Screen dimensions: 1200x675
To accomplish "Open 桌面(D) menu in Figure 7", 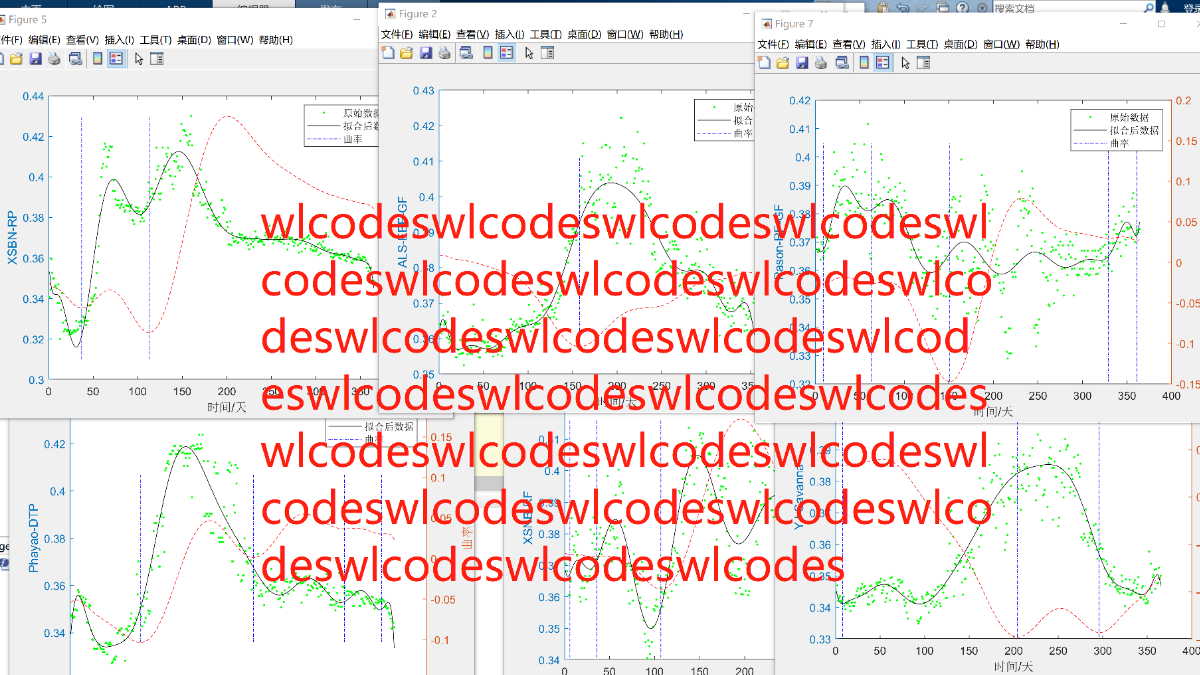I will click(x=961, y=45).
